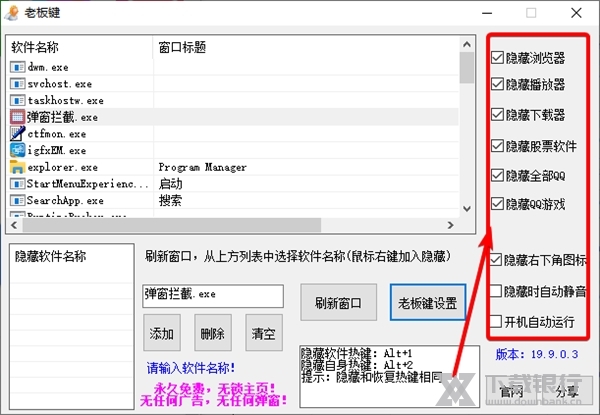Click the 隐藏自身热键: Alt+2 text
Viewport: 600px width, 415px height.
[357, 365]
